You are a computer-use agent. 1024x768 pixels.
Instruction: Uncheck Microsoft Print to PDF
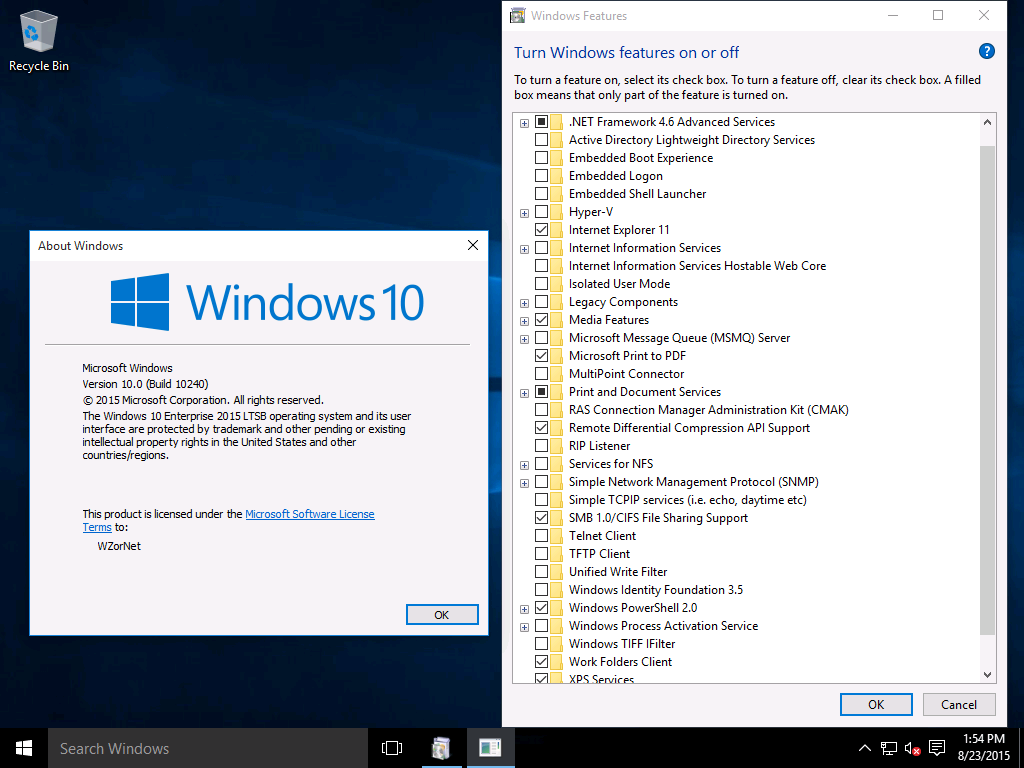click(541, 356)
